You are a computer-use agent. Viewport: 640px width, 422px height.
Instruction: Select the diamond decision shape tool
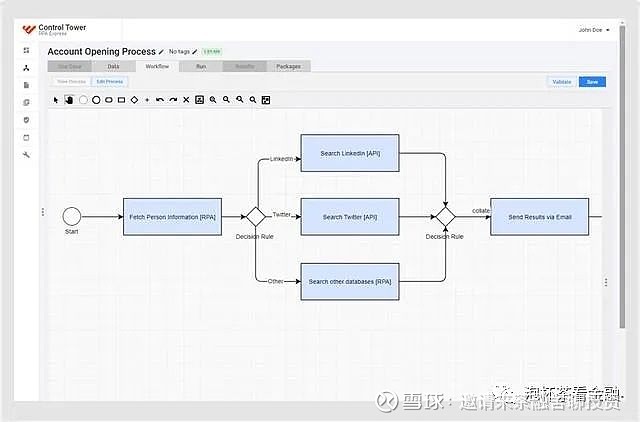tap(134, 100)
